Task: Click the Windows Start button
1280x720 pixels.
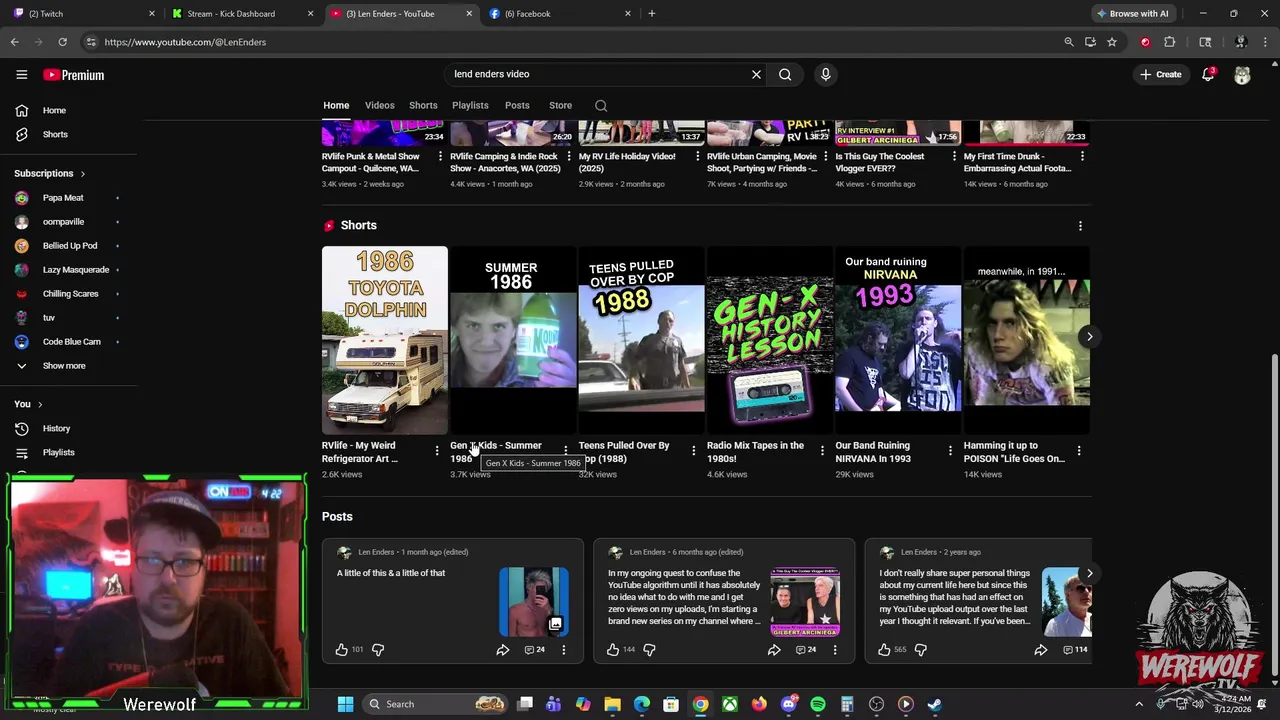Action: pos(345,704)
